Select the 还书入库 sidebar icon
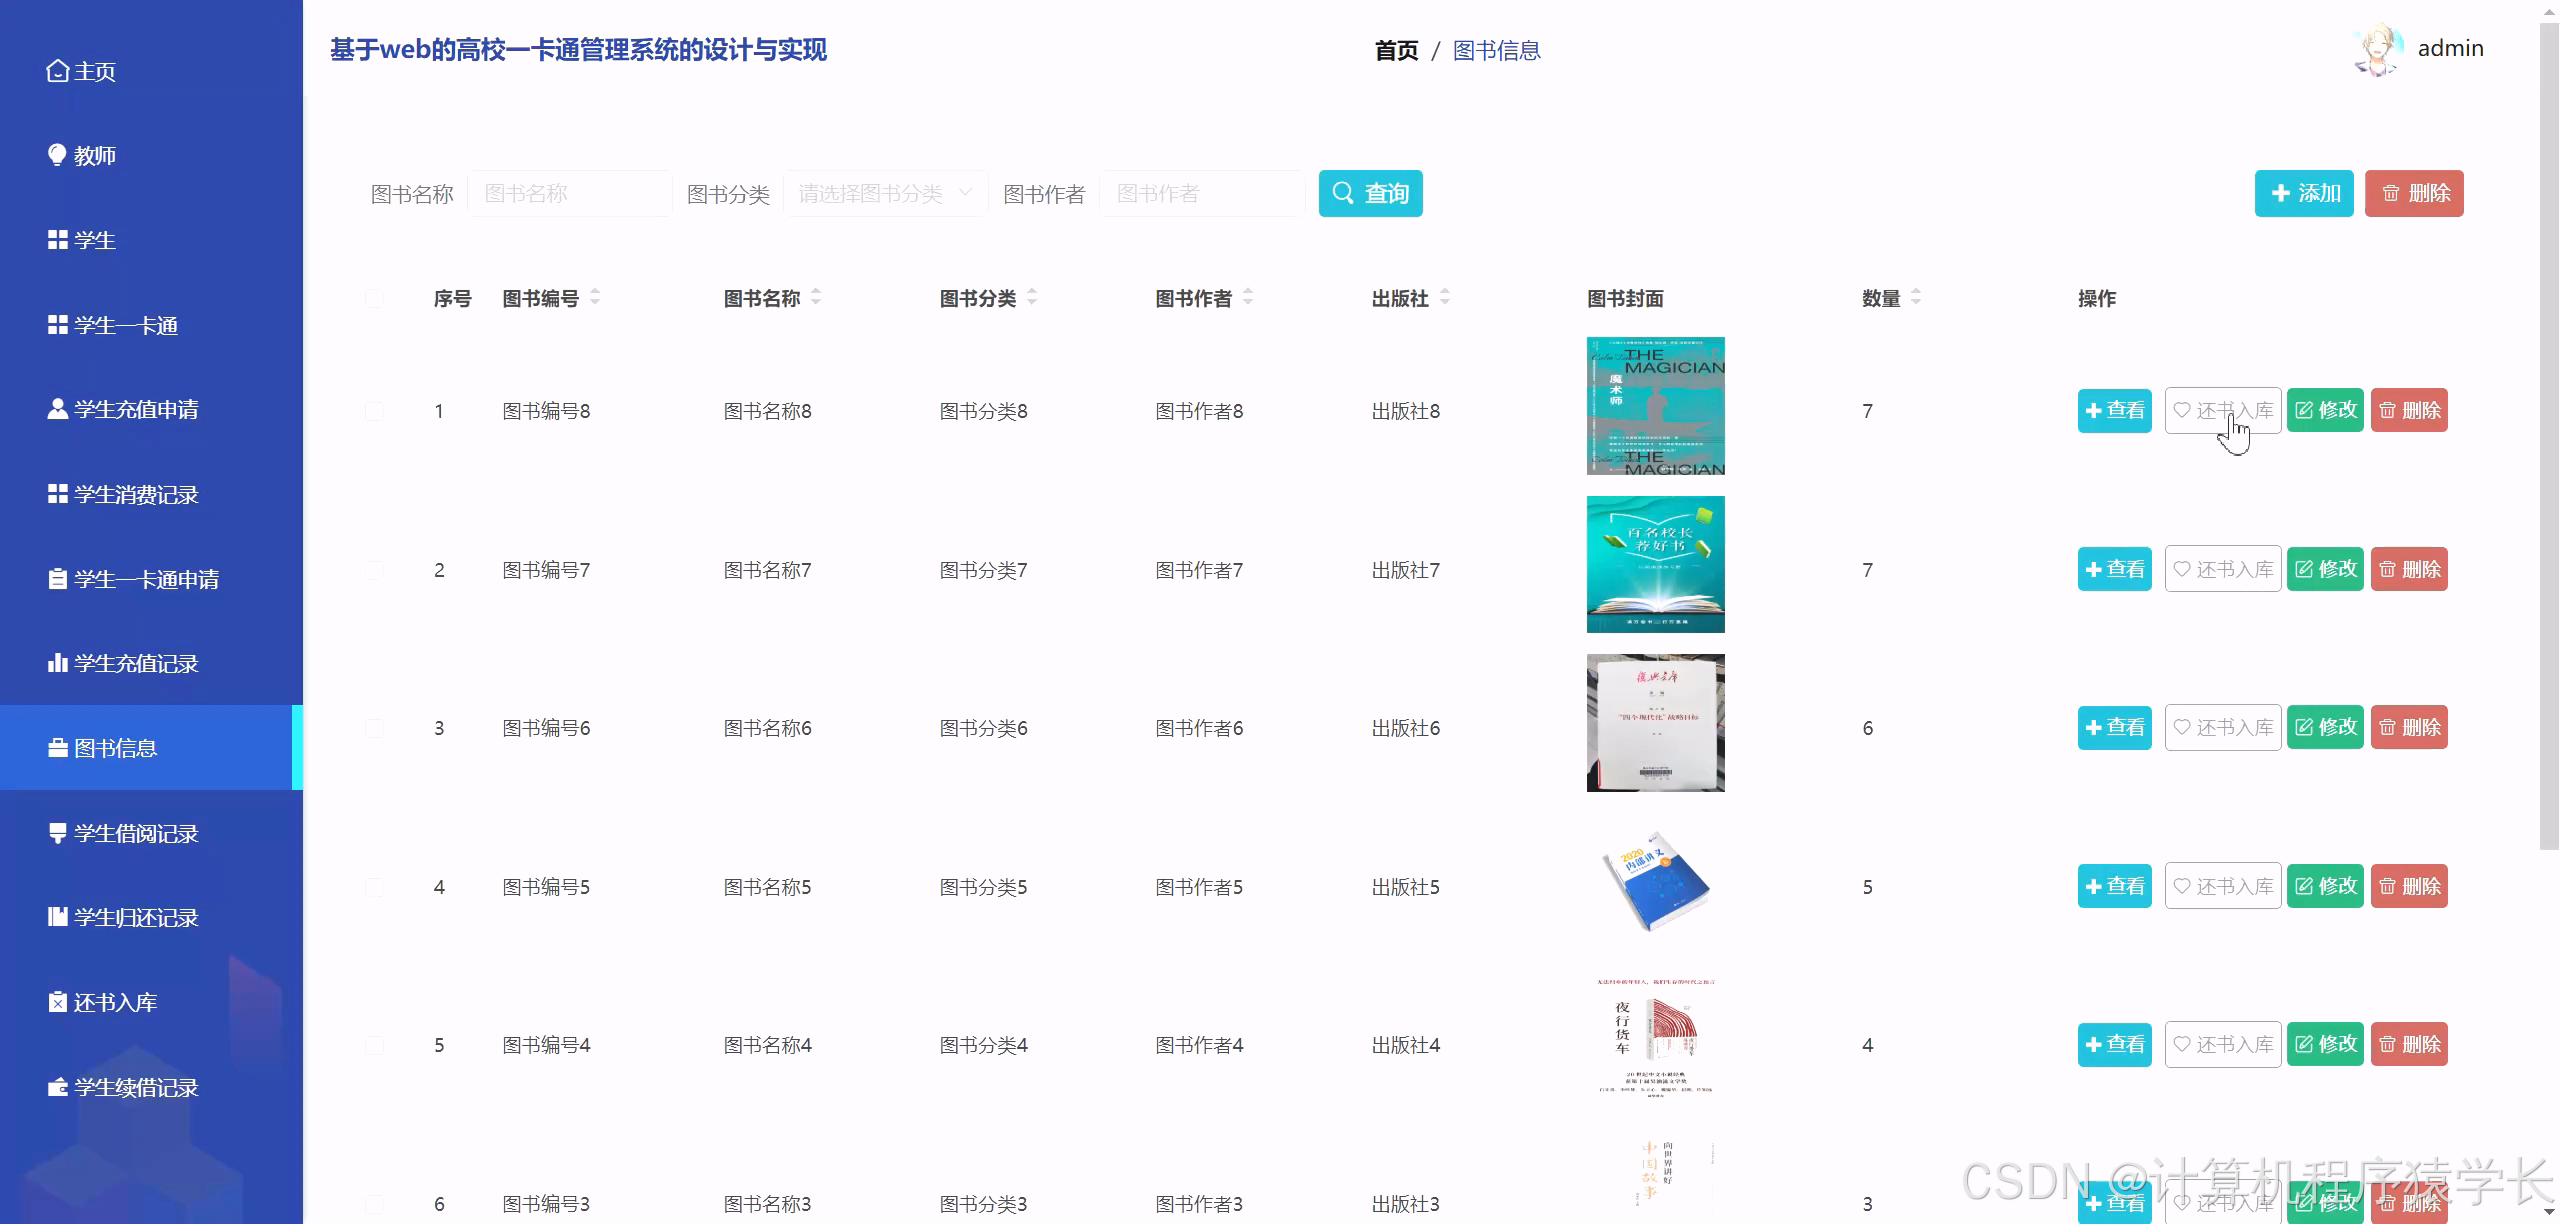The height and width of the screenshot is (1224, 2560). 57,1001
